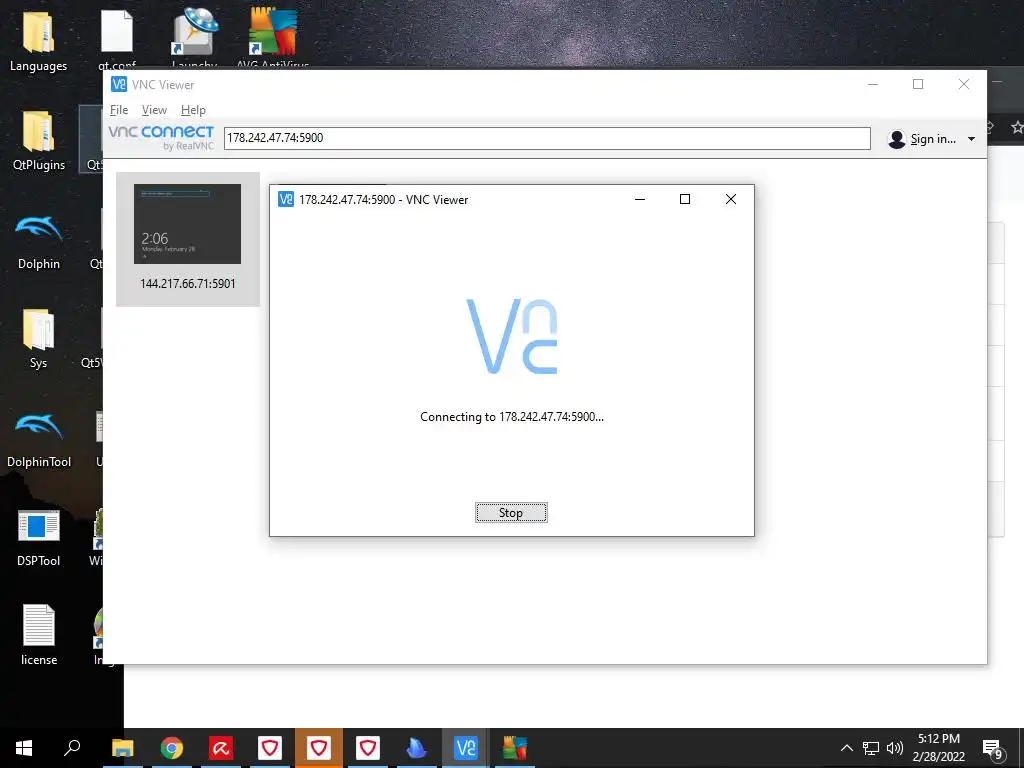The width and height of the screenshot is (1024, 768).
Task: Open the View menu in VNC Viewer
Action: tap(154, 110)
